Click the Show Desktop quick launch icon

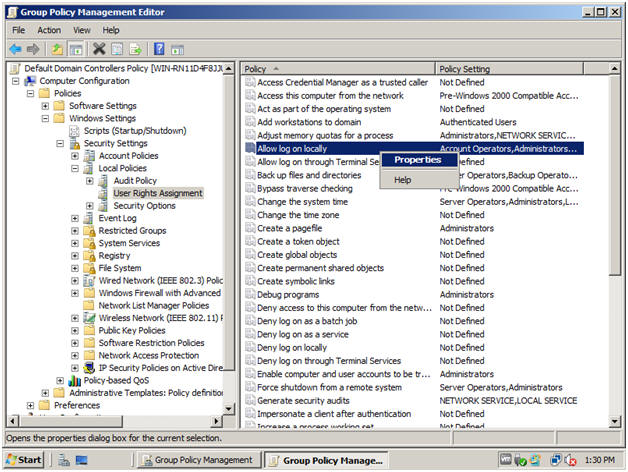[81, 460]
